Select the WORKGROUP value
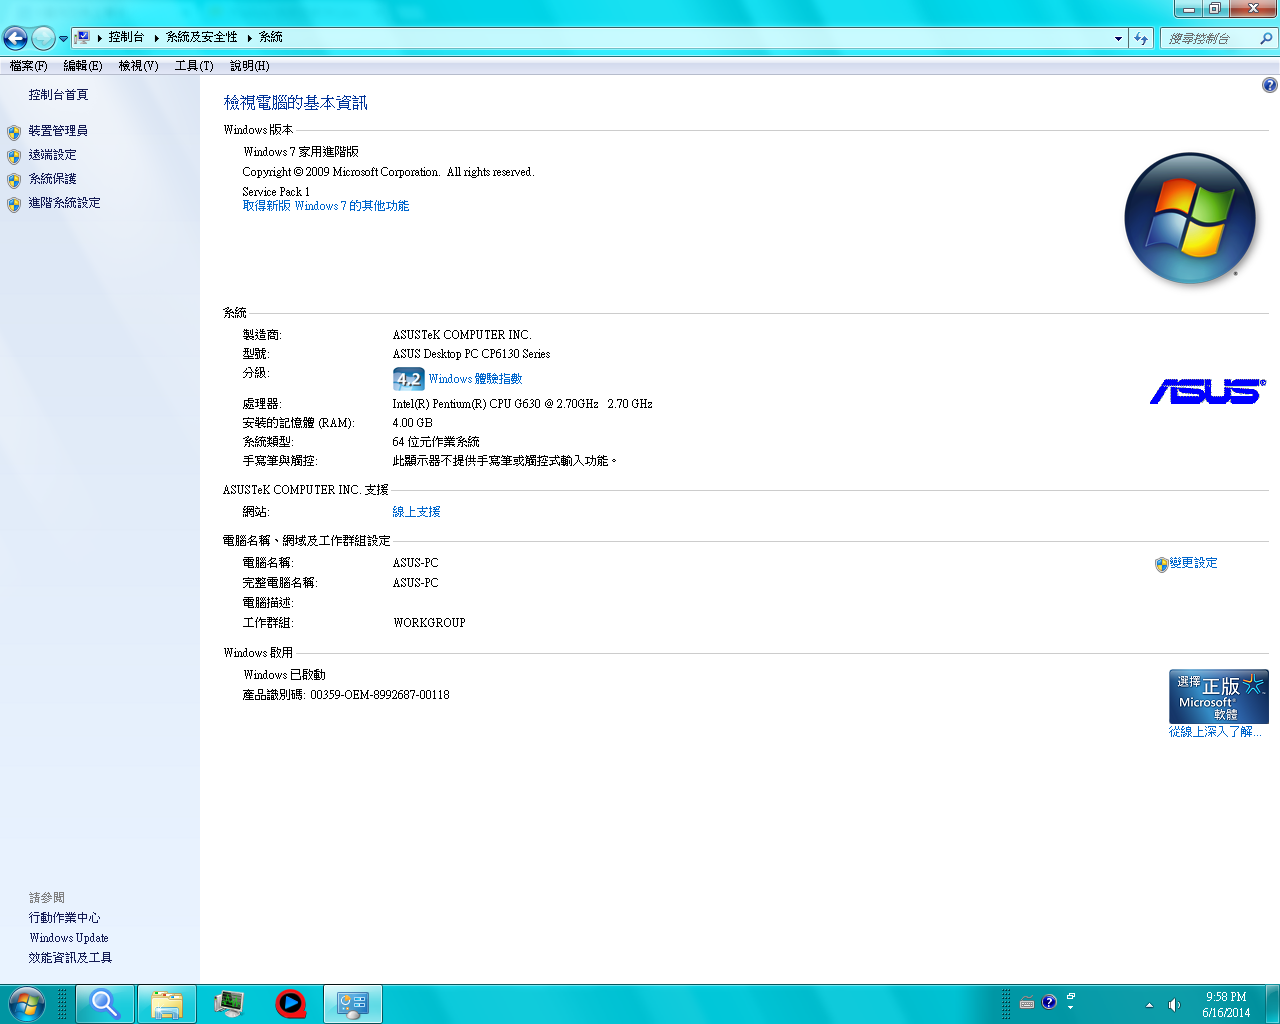 click(x=429, y=623)
